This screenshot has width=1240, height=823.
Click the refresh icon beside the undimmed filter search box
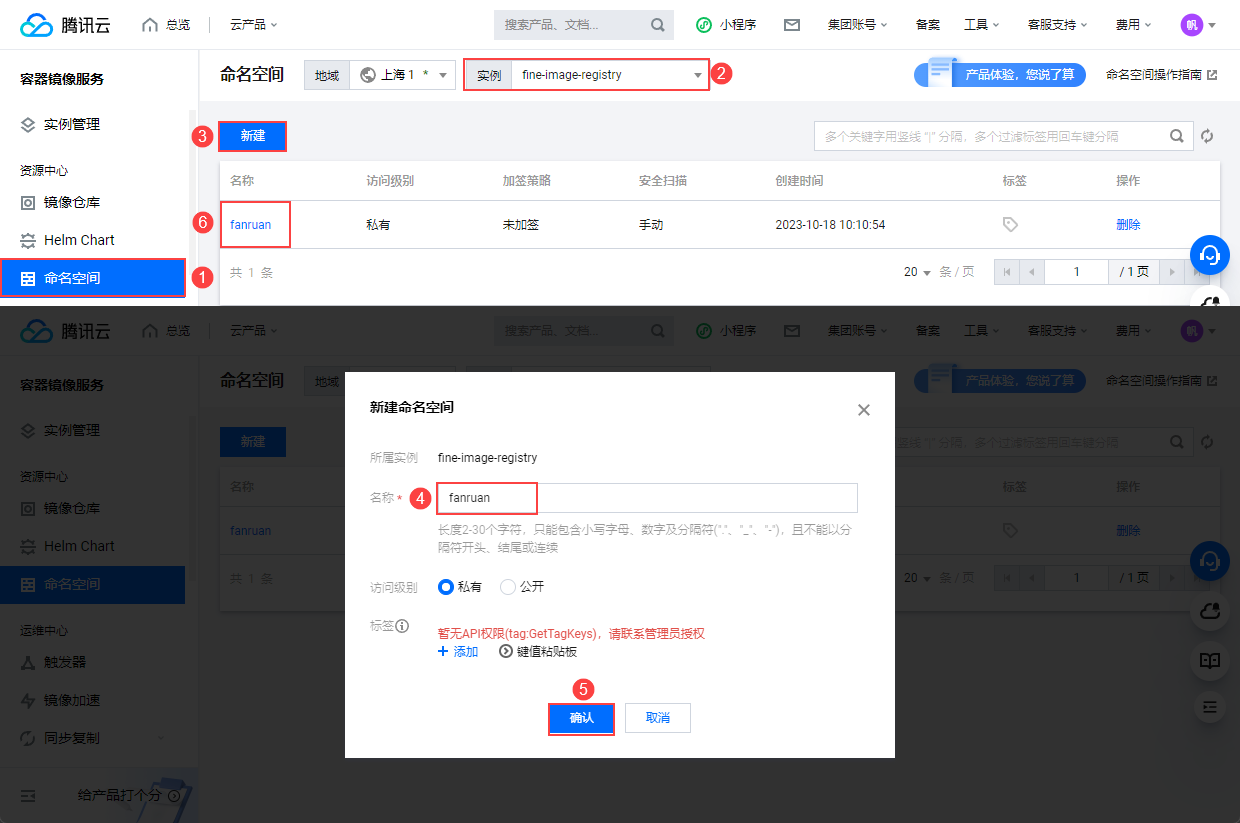coord(1207,137)
